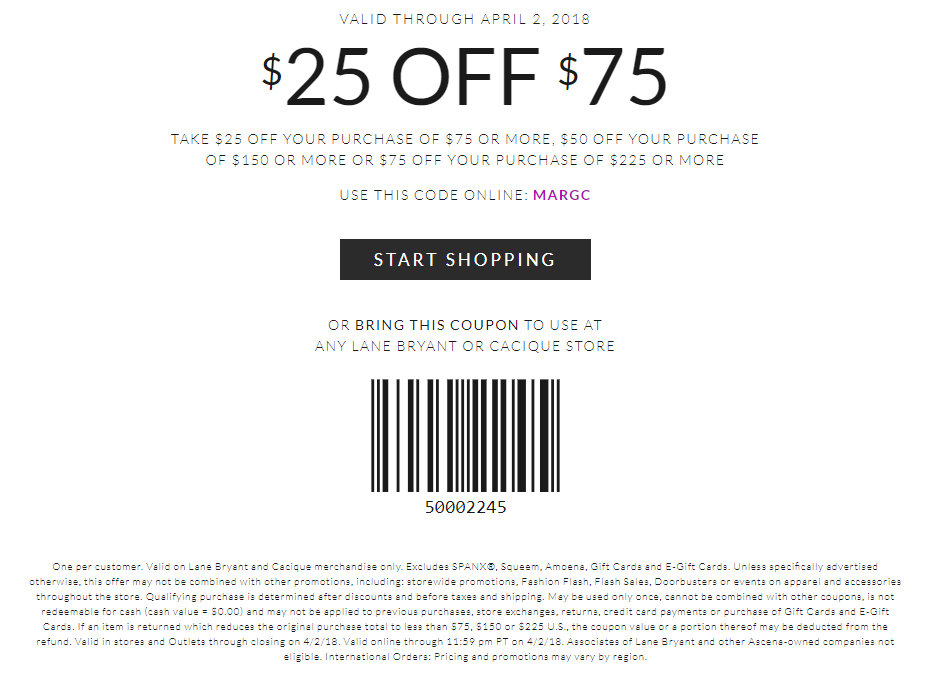Click the START SHOPPING button
The height and width of the screenshot is (680, 942).
(465, 260)
